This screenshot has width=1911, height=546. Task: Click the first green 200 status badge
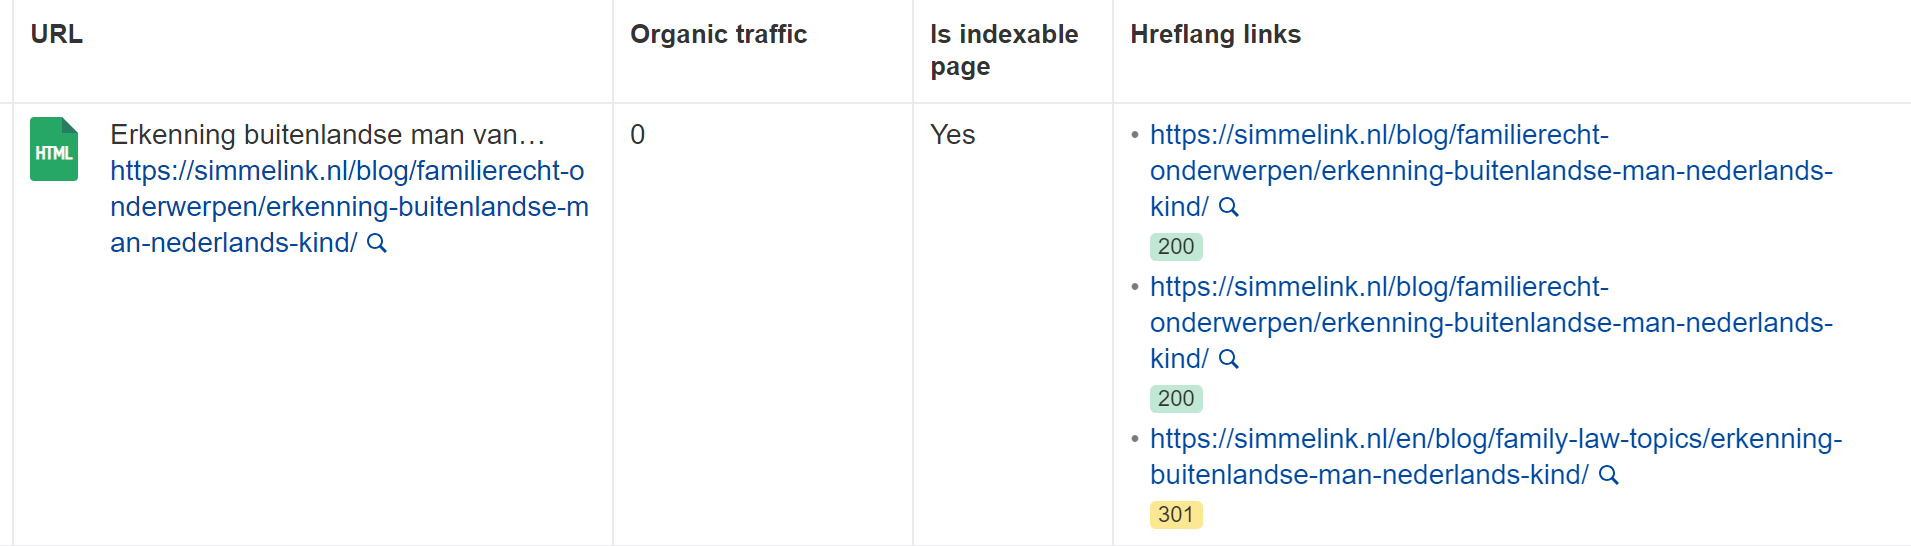1176,247
